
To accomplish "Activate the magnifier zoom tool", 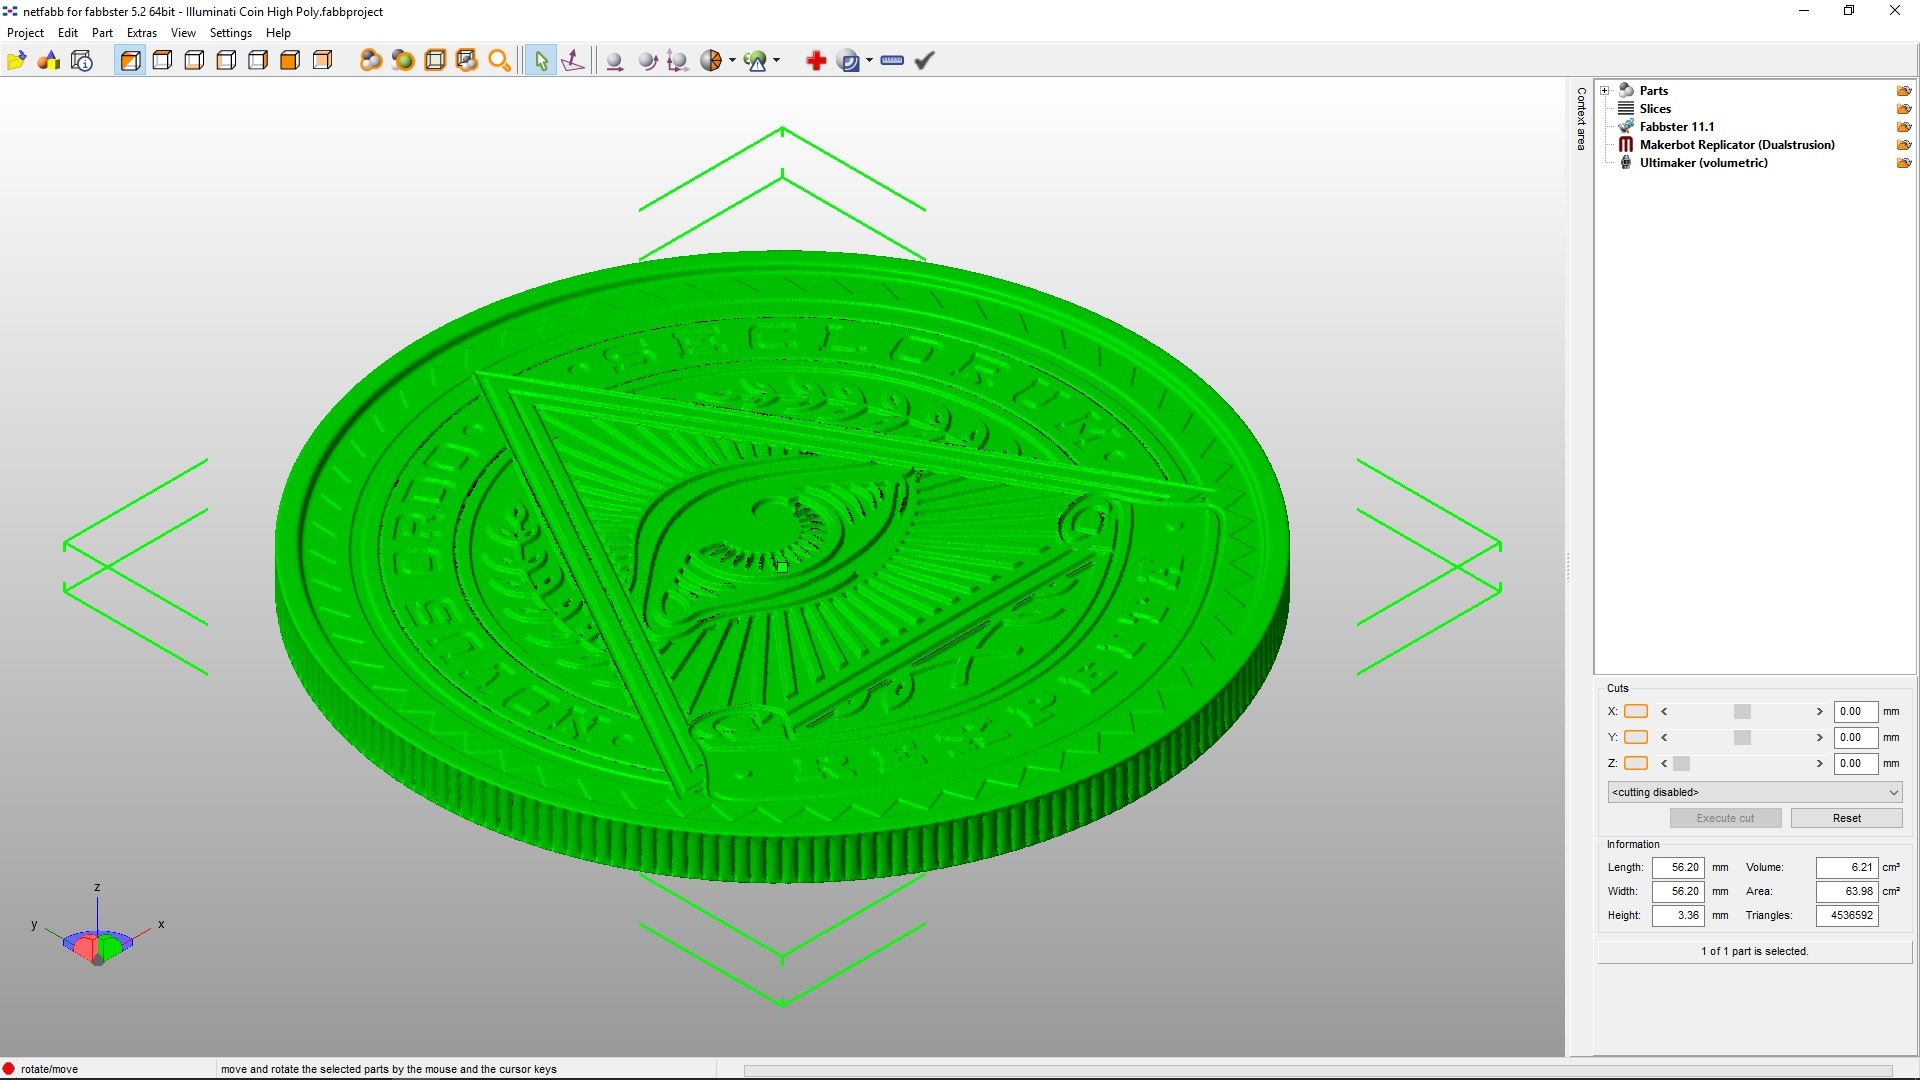I will pyautogui.click(x=499, y=61).
